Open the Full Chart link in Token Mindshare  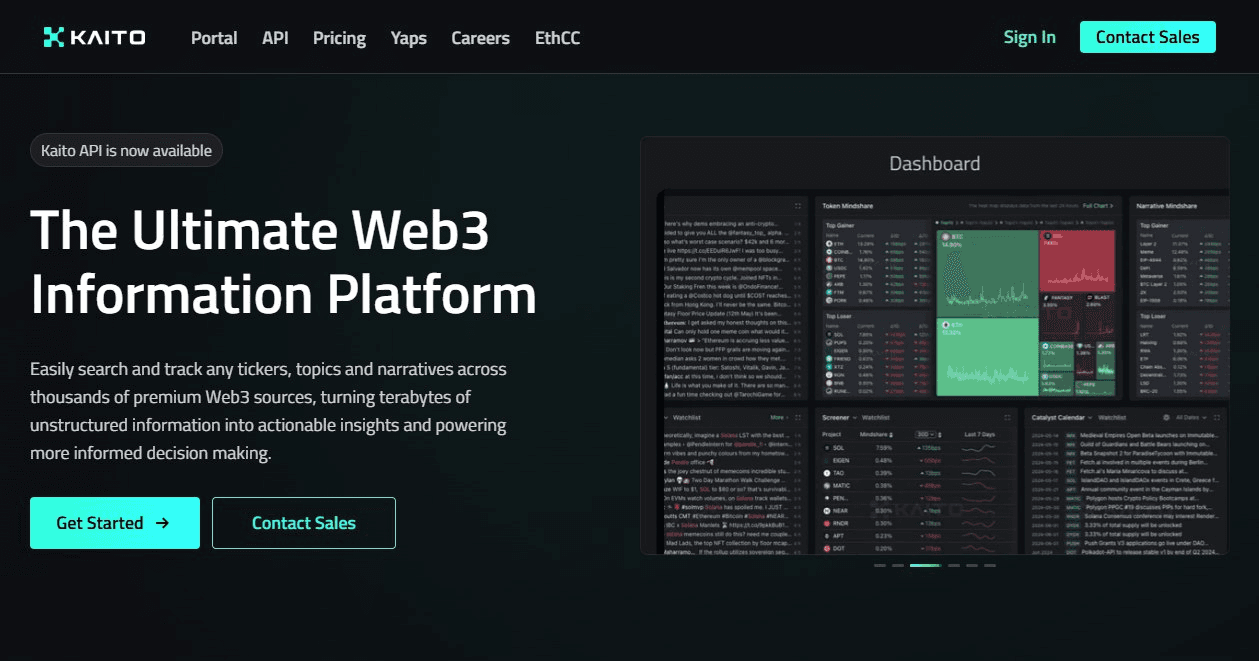pyautogui.click(x=1098, y=206)
